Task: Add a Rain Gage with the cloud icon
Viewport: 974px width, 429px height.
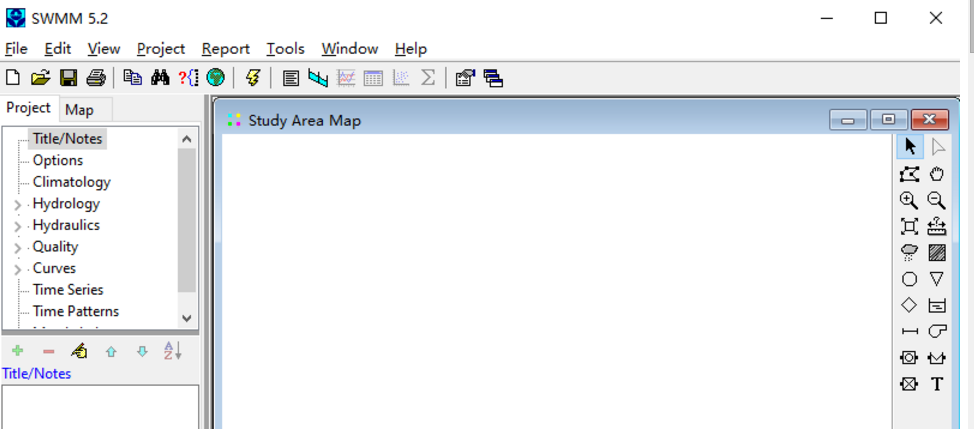Action: 909,253
